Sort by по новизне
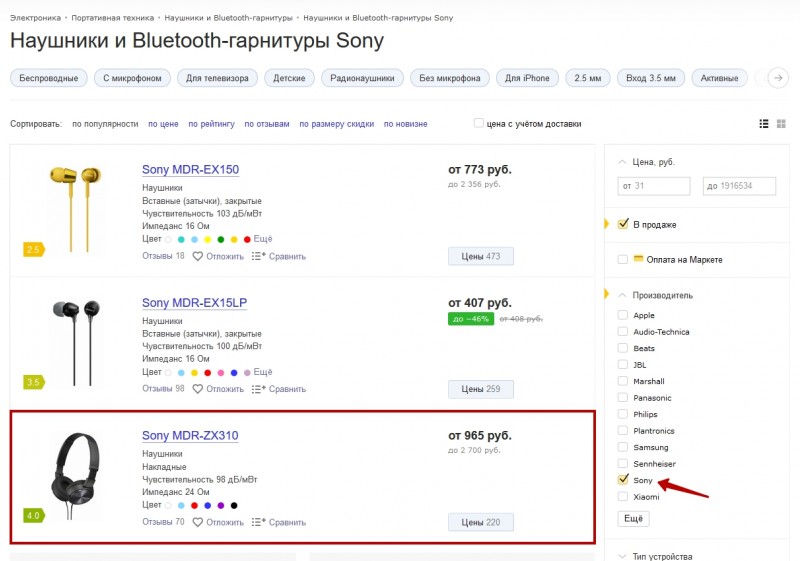This screenshot has width=800, height=561. pyautogui.click(x=406, y=124)
